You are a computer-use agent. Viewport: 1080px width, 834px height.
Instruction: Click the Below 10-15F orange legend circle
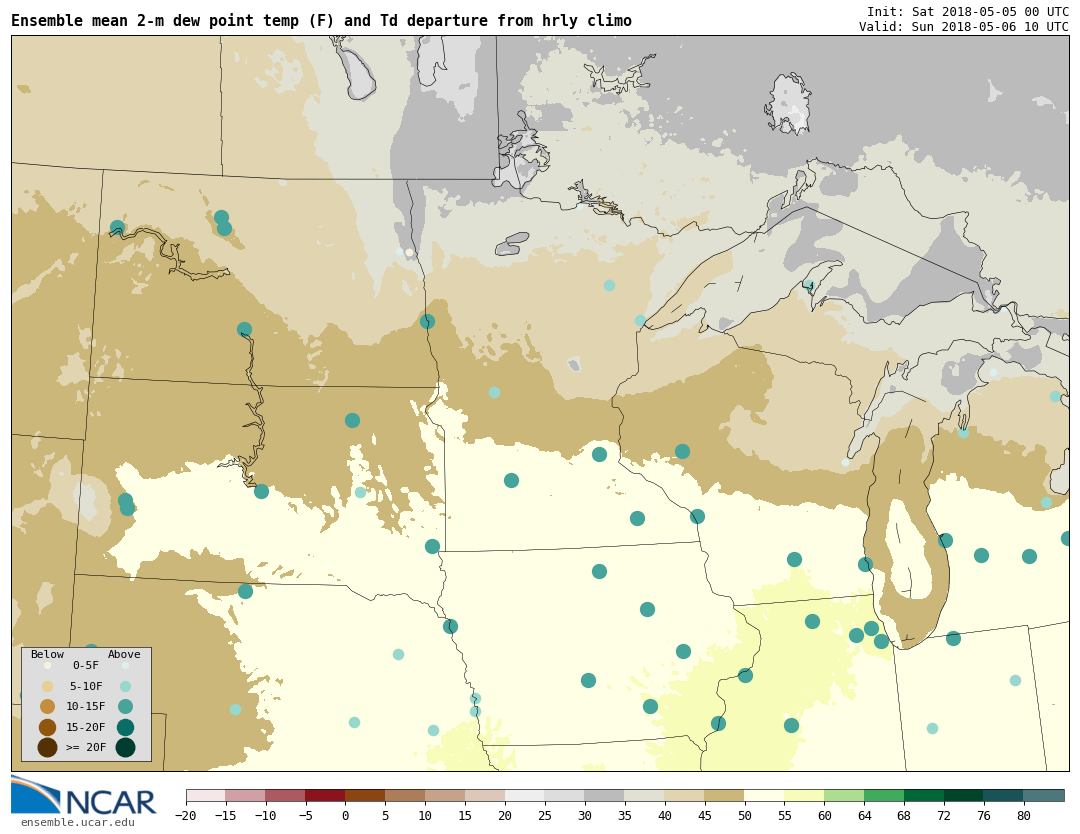pos(47,706)
